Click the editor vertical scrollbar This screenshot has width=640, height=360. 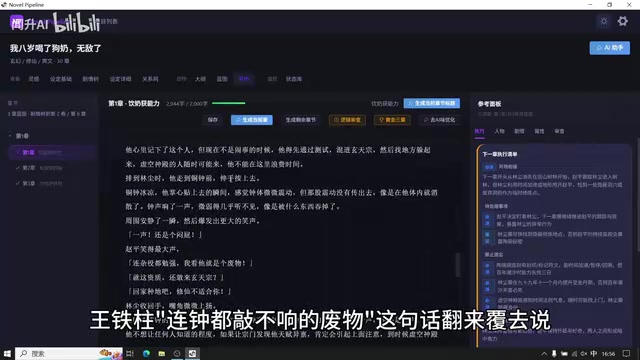coord(458,264)
